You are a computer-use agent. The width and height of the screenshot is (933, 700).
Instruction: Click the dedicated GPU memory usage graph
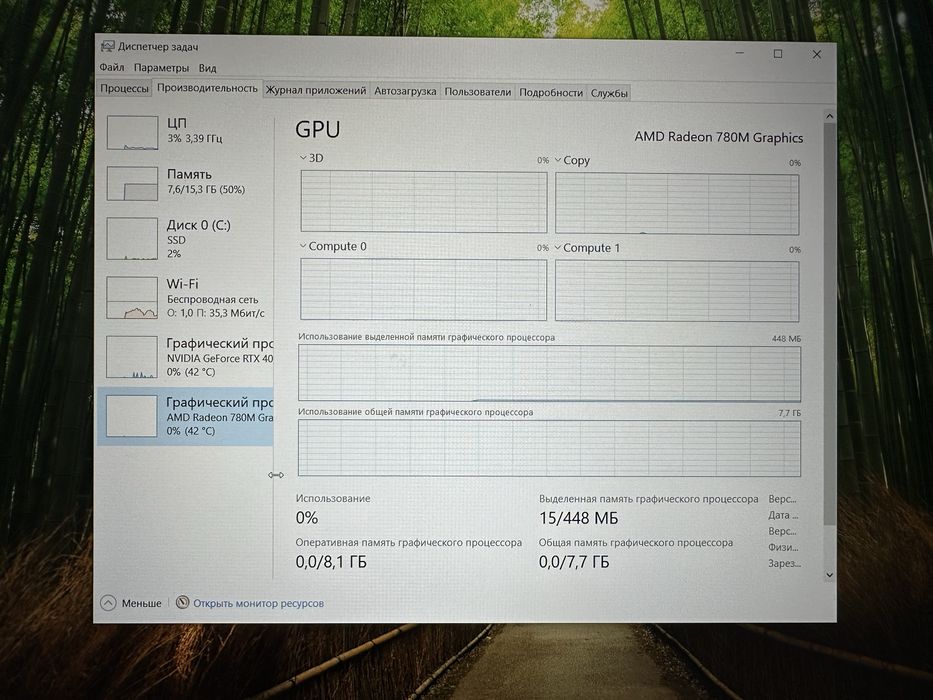[549, 373]
